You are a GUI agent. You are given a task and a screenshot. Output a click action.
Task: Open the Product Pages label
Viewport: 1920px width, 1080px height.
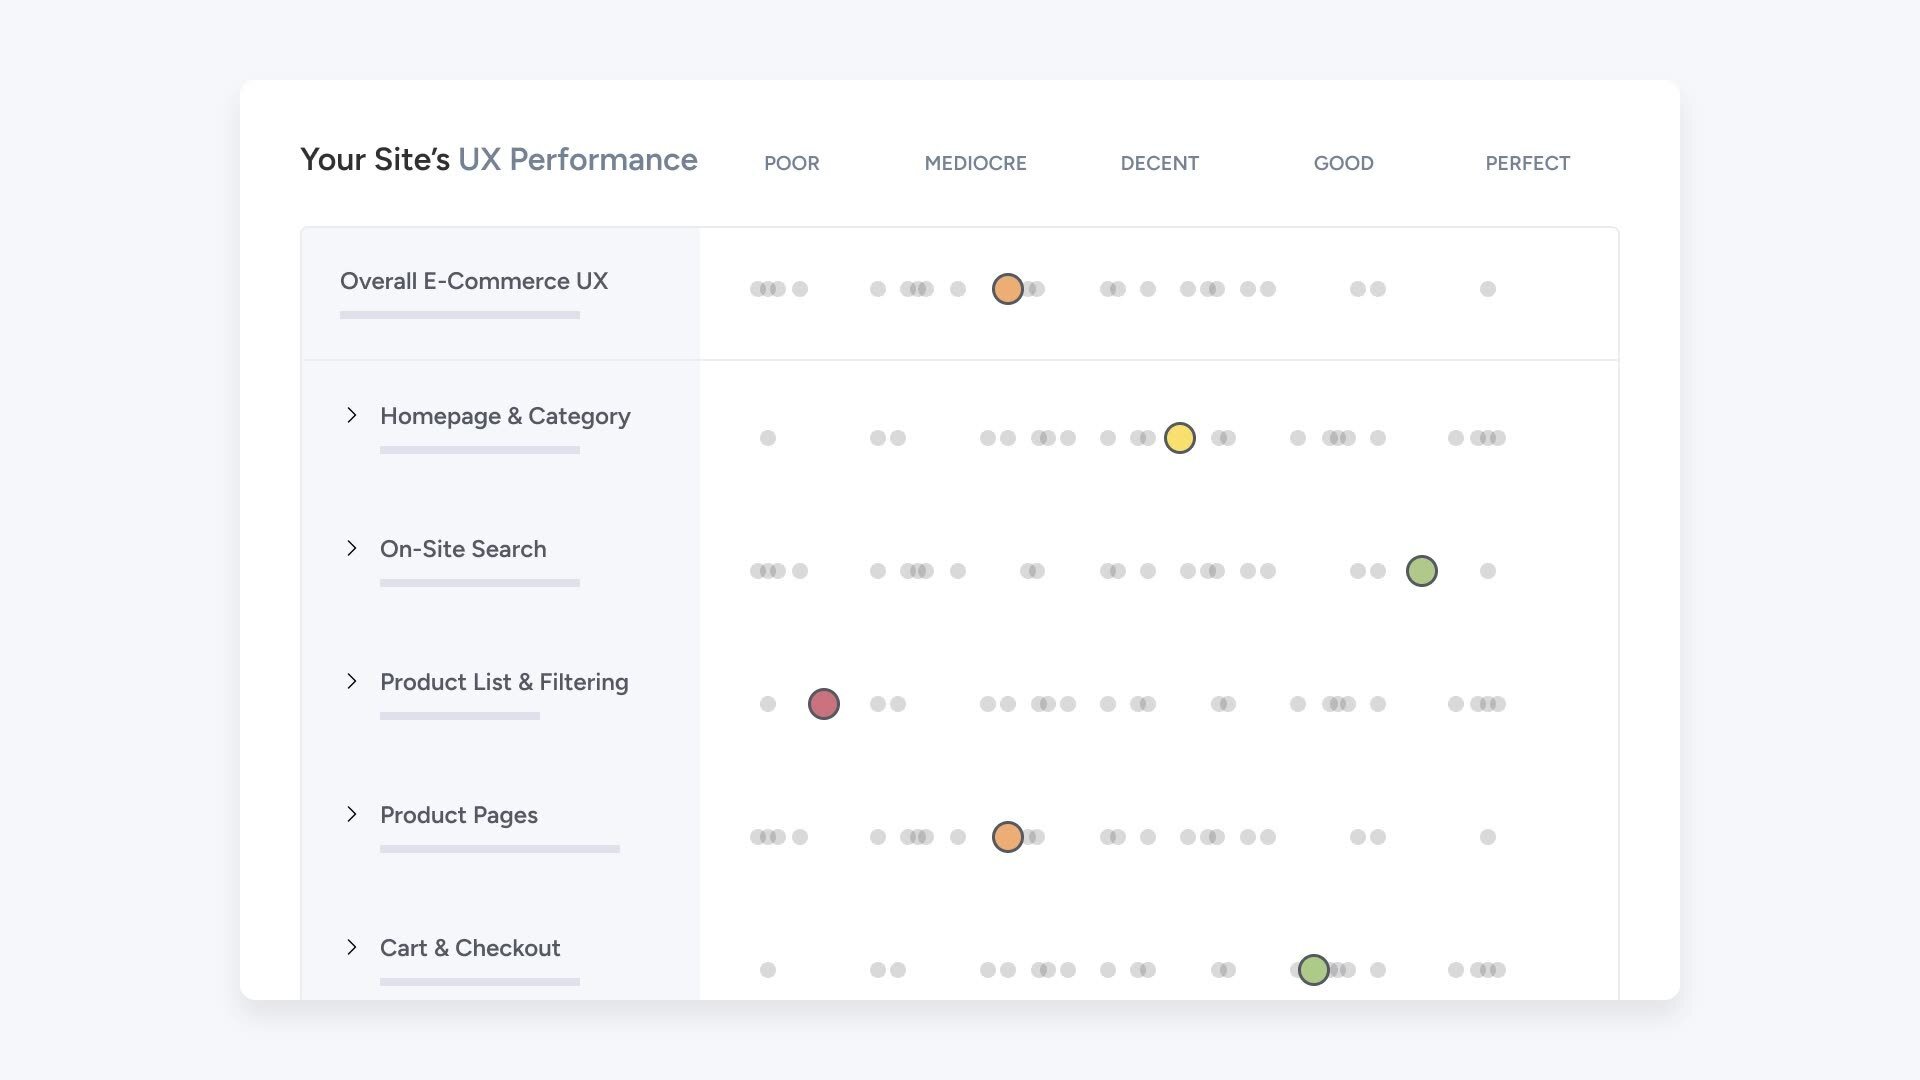[x=458, y=815]
